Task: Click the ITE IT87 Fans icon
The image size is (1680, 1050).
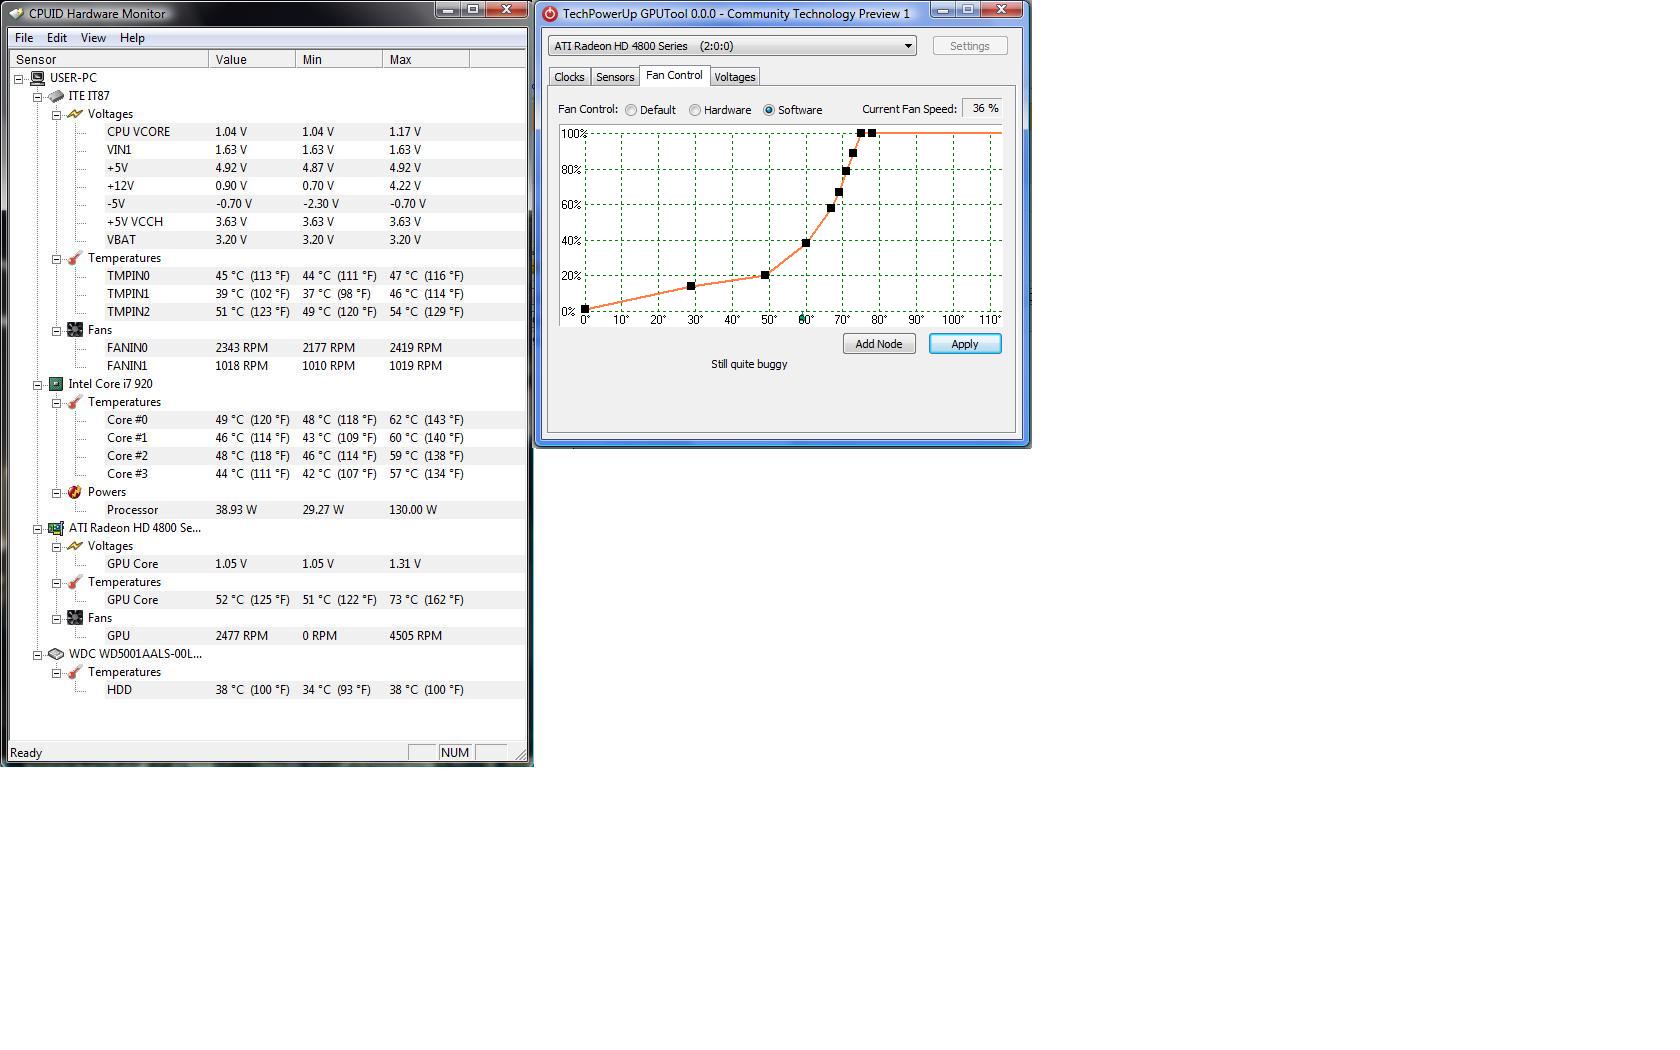Action: click(x=75, y=330)
